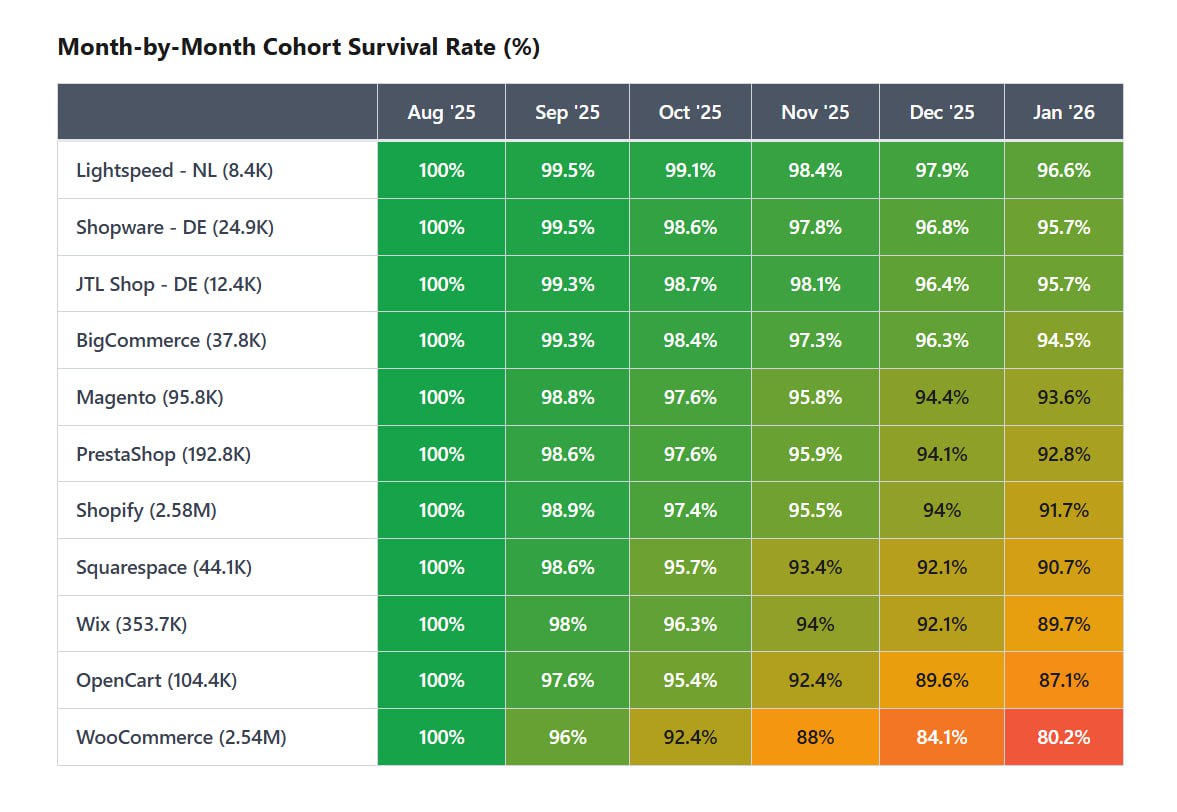Click the Wix (353.7K) row label

pos(131,624)
